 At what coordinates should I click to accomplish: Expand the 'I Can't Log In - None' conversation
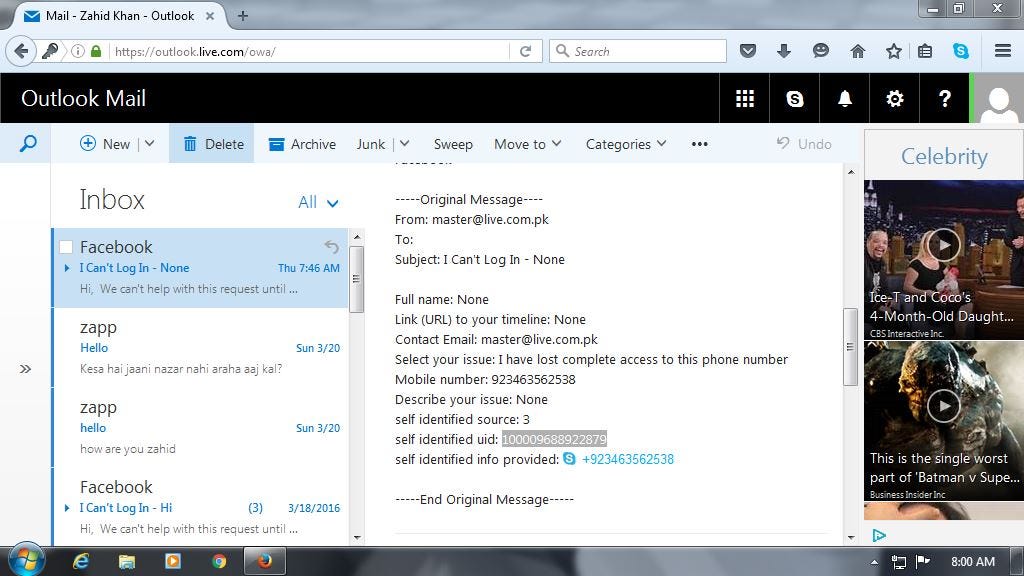pos(67,268)
